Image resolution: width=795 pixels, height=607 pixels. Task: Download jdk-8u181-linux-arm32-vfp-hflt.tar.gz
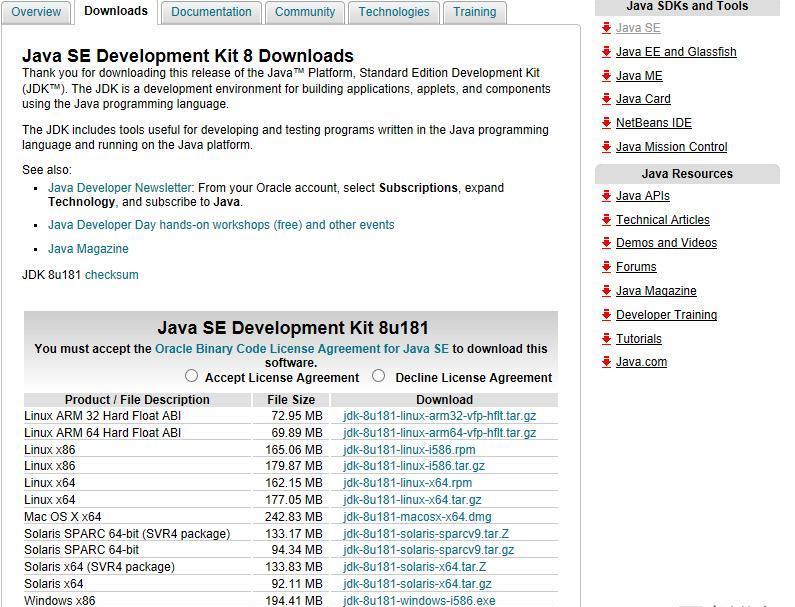click(440, 416)
